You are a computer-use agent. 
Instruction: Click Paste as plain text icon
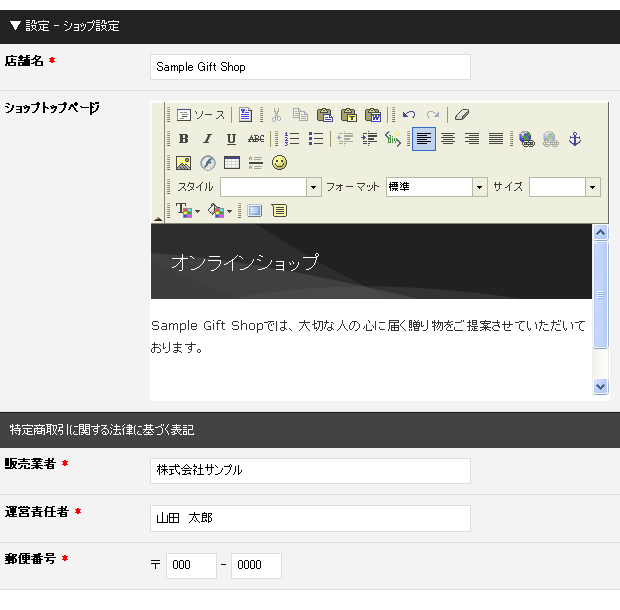point(349,115)
